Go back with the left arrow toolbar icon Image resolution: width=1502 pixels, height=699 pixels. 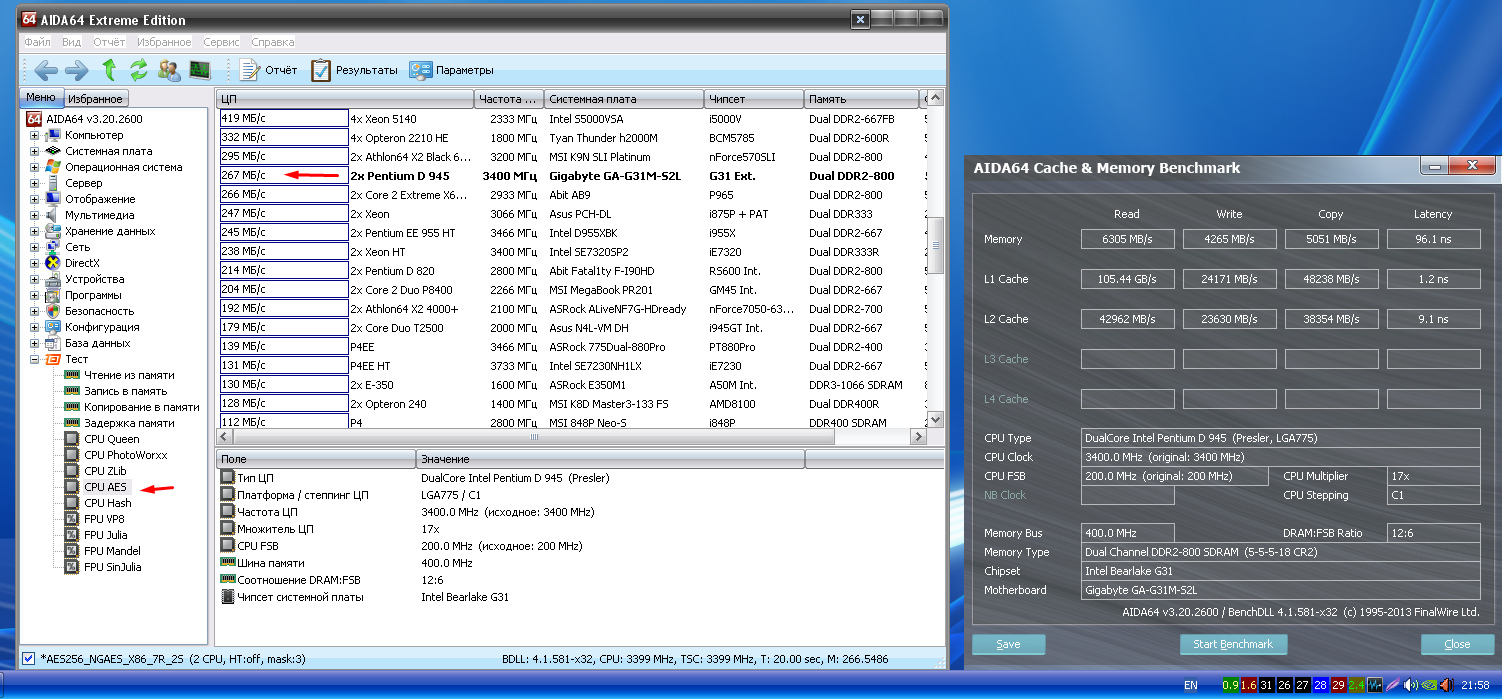click(x=45, y=70)
